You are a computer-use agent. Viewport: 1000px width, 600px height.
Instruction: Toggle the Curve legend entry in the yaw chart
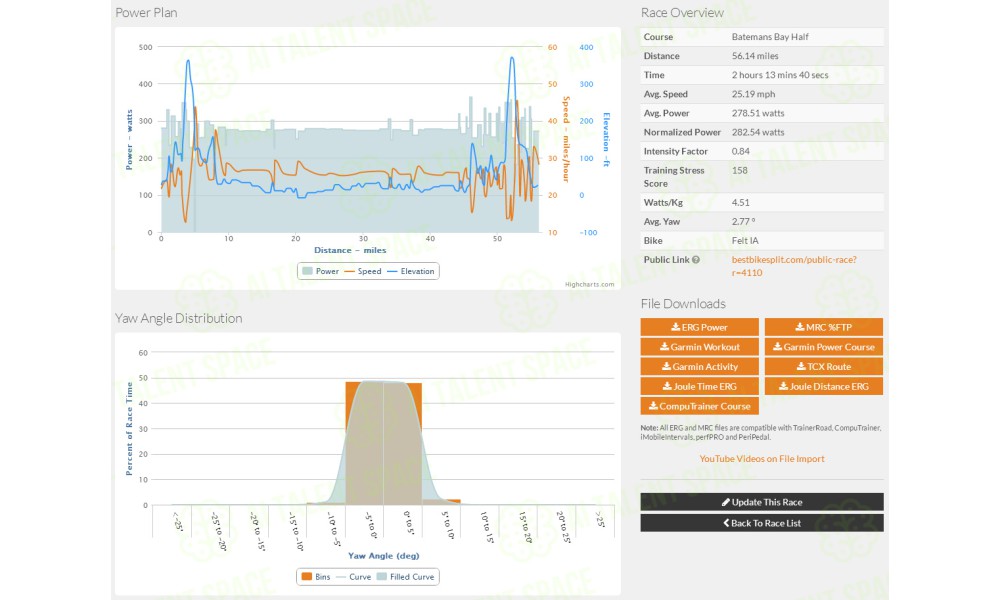[x=353, y=576]
